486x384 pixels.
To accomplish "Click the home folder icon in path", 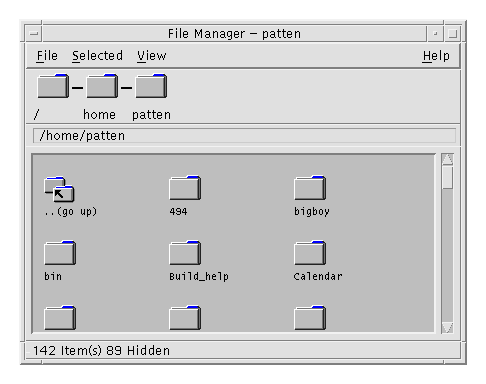I will click(102, 86).
